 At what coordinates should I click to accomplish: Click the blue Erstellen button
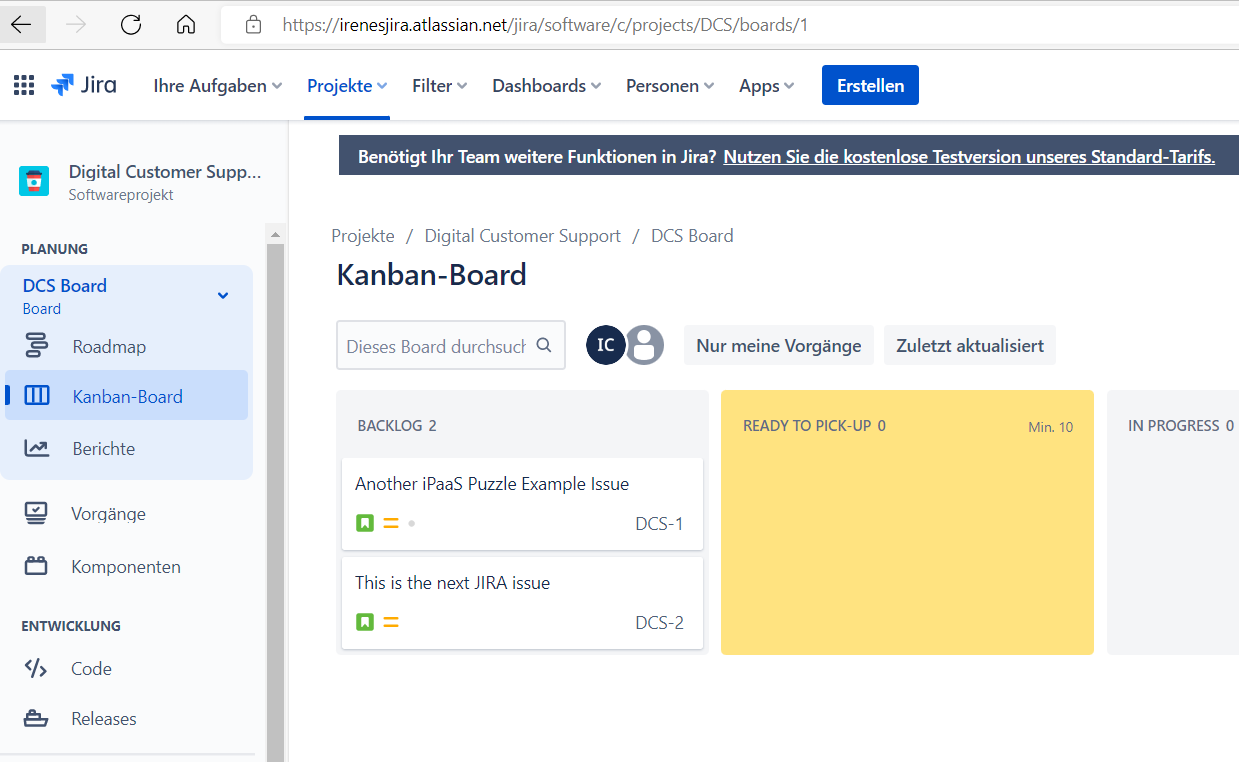coord(870,85)
